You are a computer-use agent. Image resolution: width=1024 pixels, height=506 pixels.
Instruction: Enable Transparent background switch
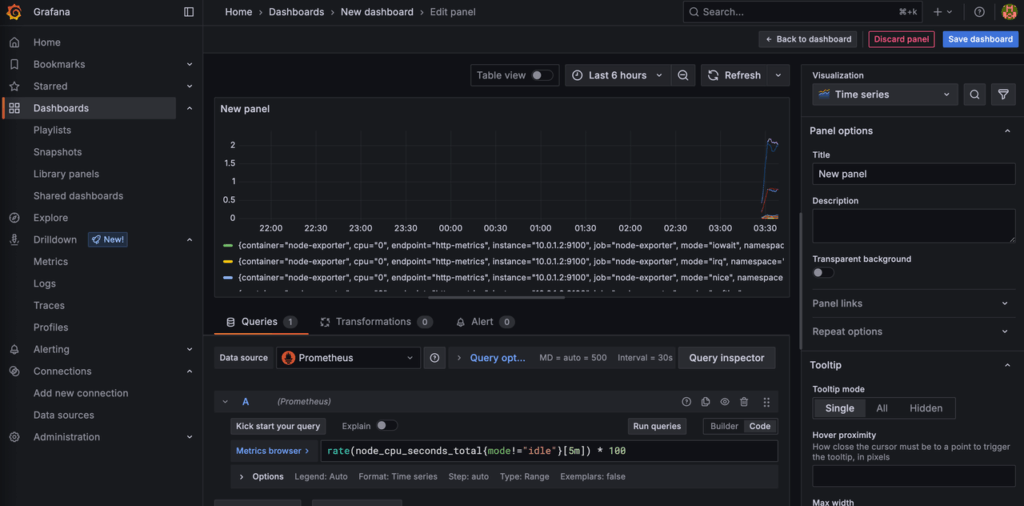pos(823,272)
